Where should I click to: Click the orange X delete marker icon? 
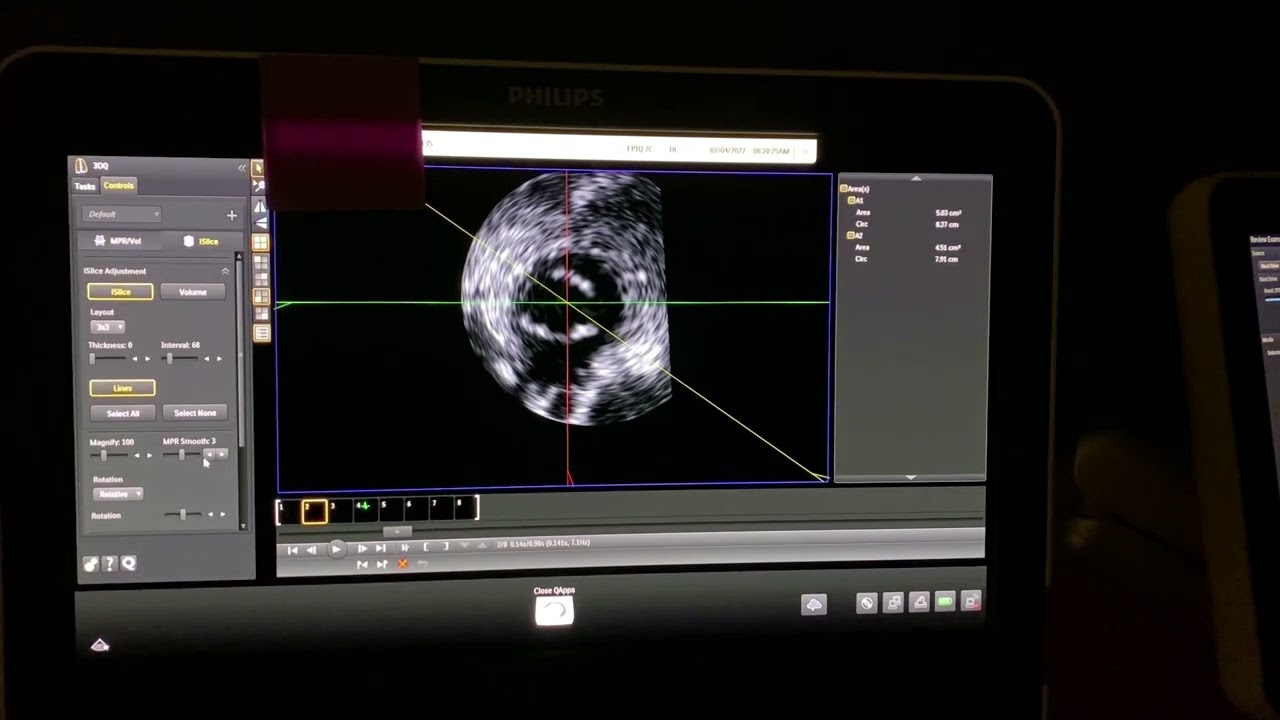(402, 564)
